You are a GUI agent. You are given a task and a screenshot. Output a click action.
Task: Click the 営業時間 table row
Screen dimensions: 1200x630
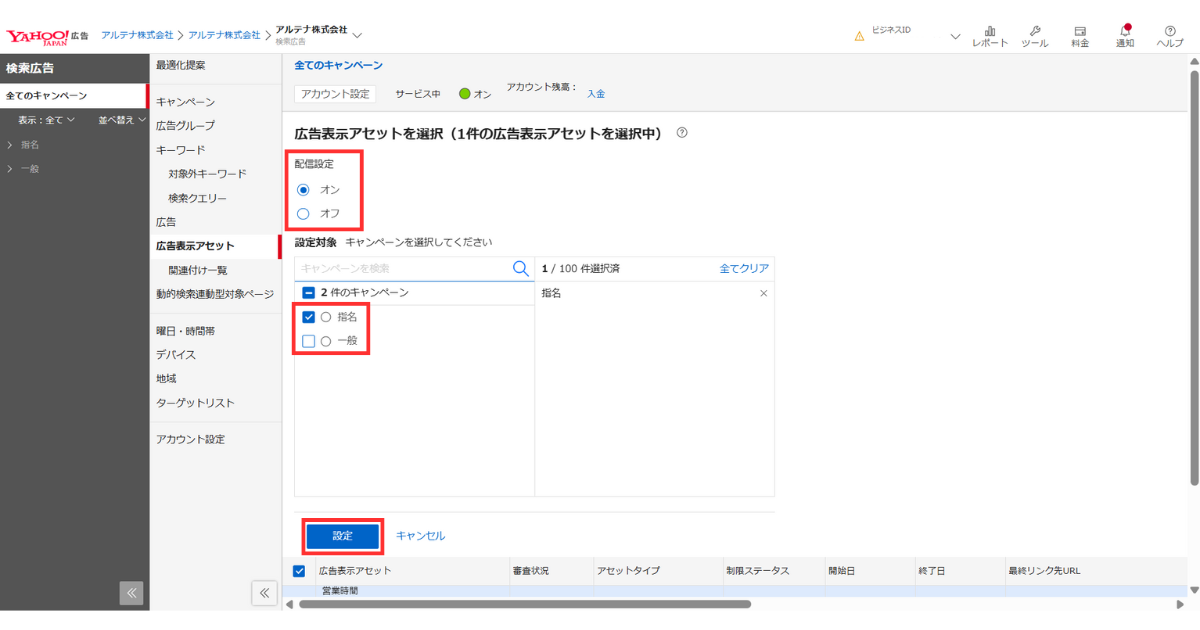[733, 591]
